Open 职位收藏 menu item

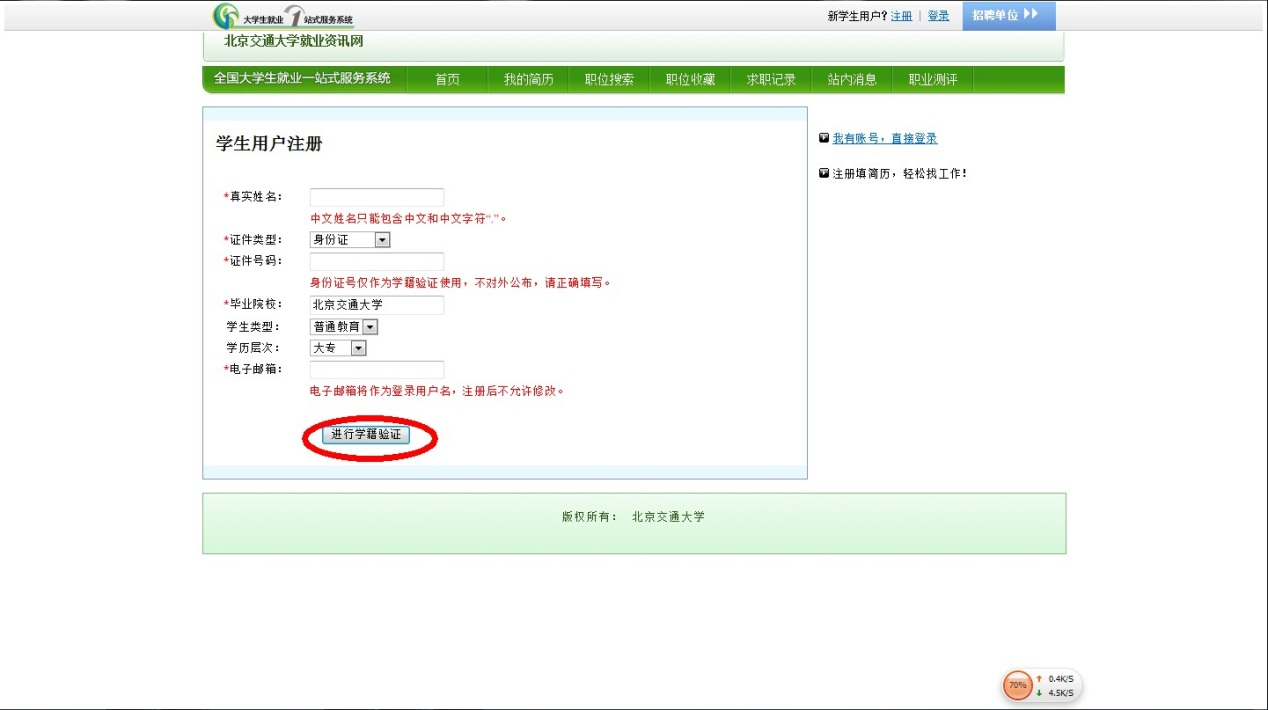coord(691,80)
